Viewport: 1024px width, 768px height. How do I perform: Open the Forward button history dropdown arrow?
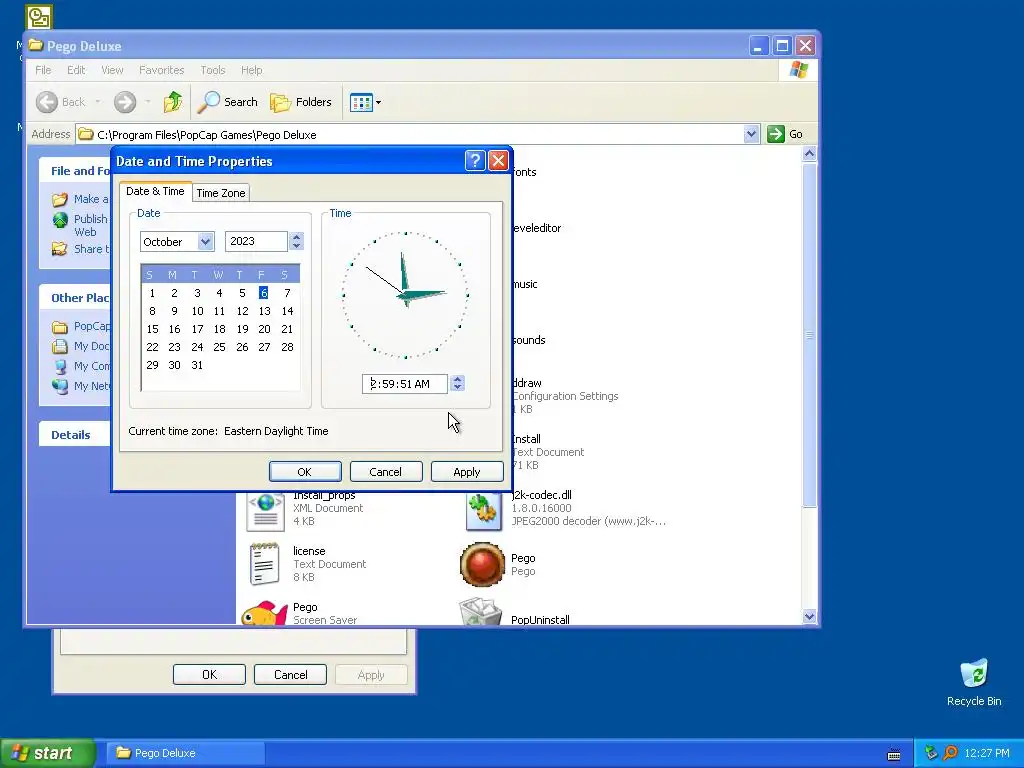click(148, 102)
